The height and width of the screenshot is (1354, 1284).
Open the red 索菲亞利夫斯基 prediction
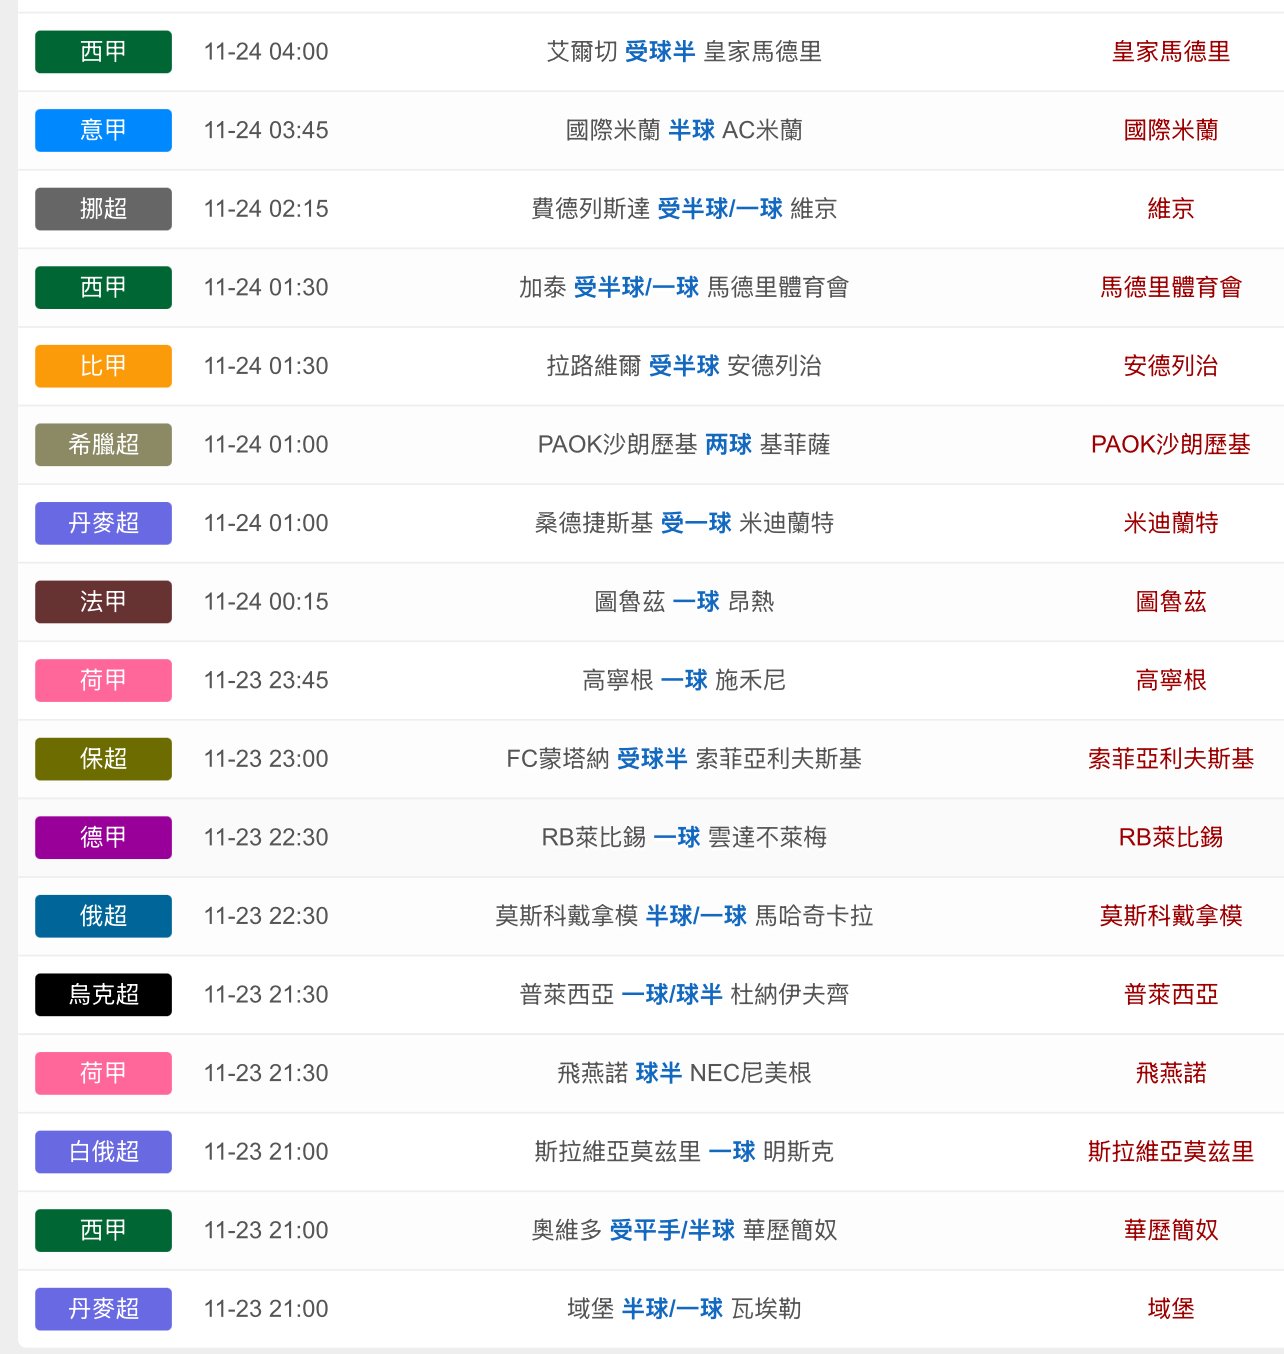(x=1170, y=759)
